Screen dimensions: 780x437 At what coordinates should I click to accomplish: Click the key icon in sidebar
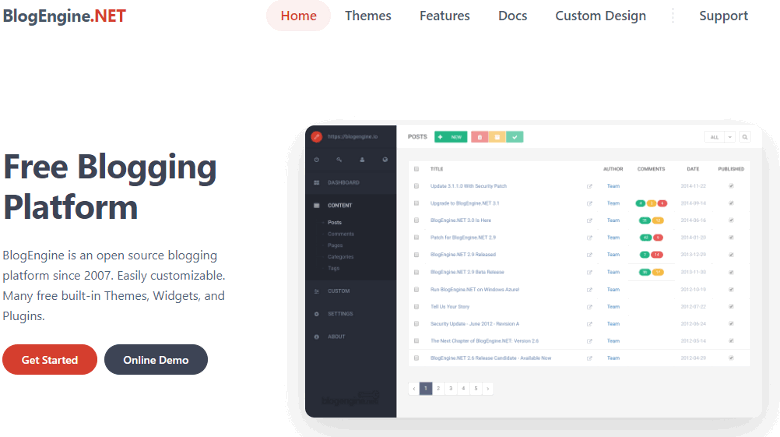pyautogui.click(x=340, y=160)
